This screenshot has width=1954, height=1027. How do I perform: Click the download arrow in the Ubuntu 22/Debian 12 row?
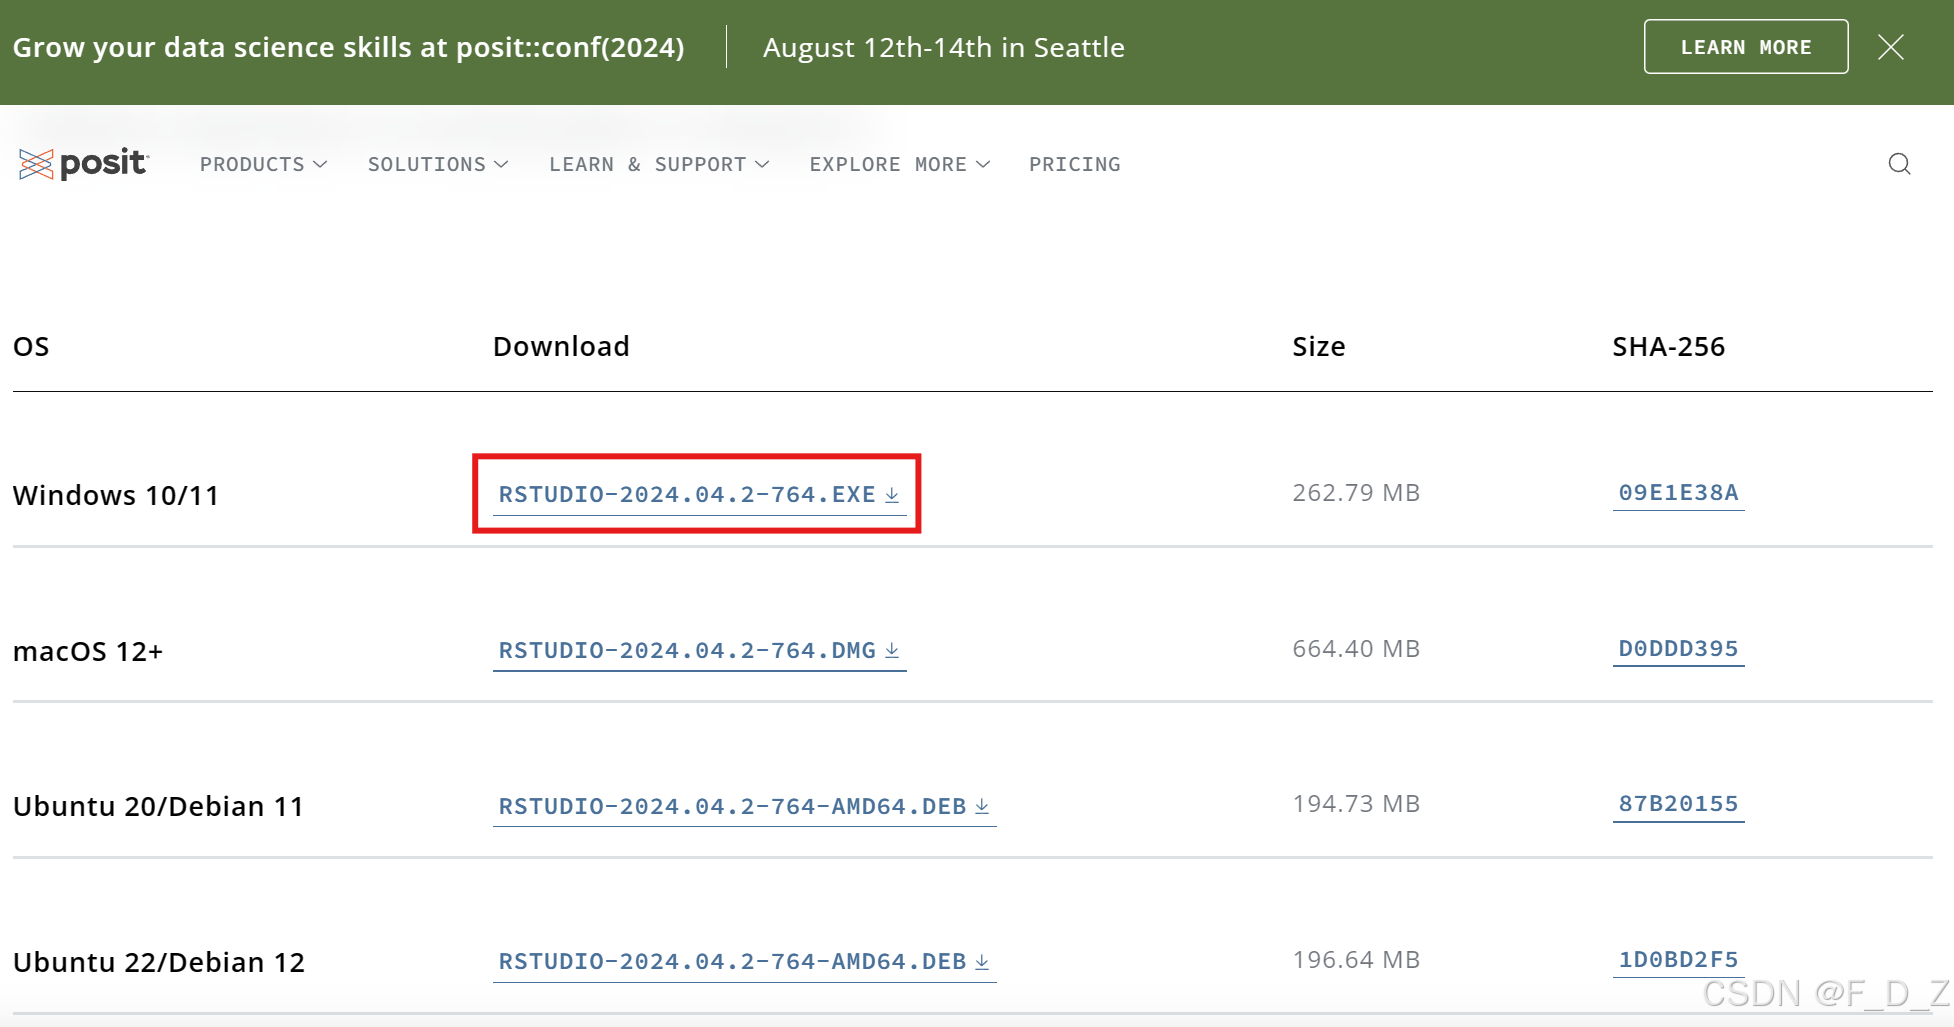coord(982,961)
